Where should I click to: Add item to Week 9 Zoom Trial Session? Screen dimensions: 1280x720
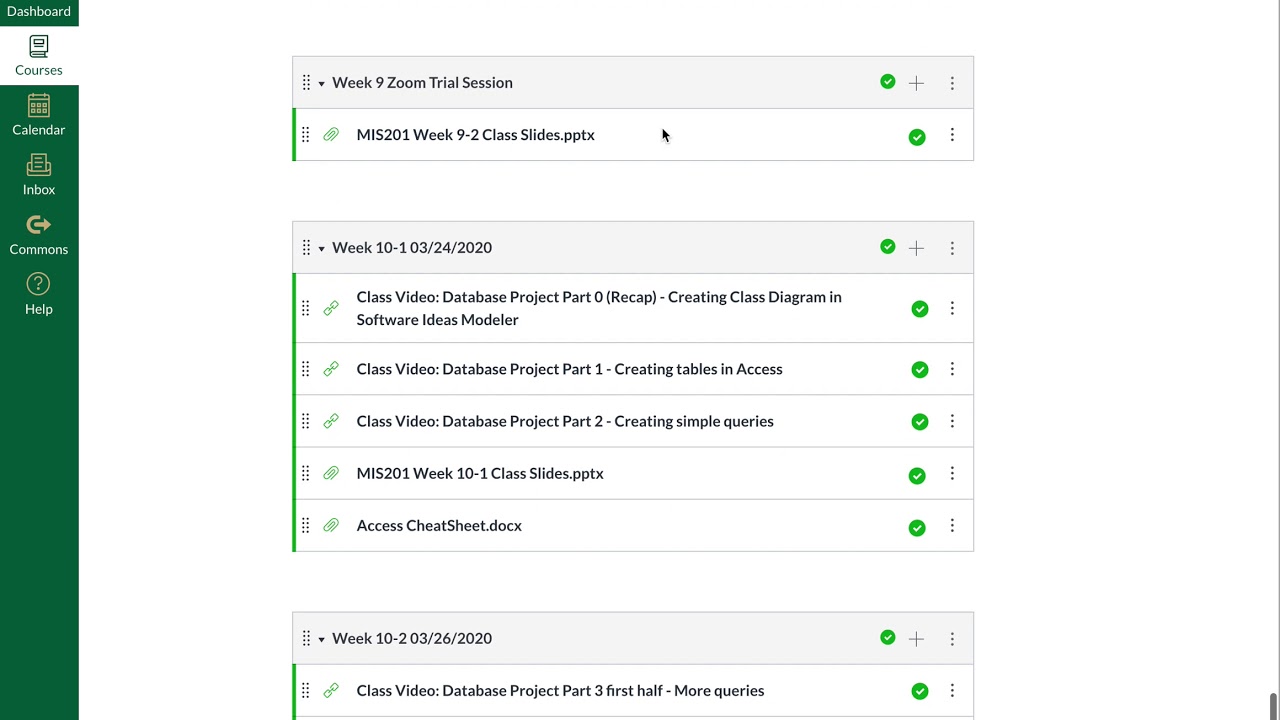[916, 83]
